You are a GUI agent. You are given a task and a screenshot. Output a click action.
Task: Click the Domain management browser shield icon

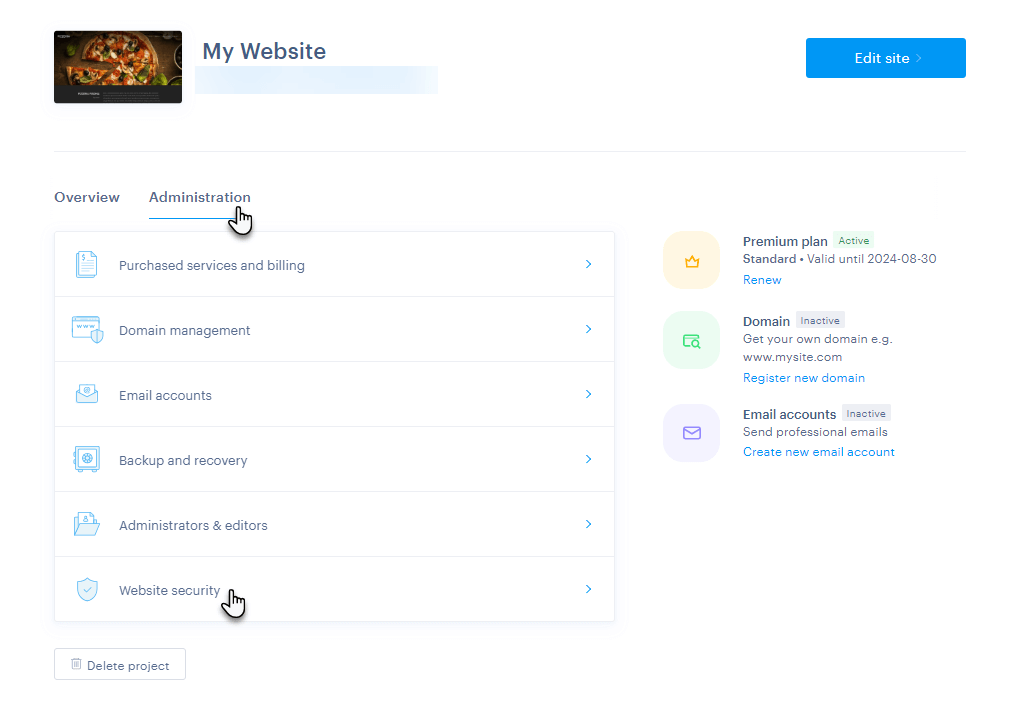(x=87, y=329)
